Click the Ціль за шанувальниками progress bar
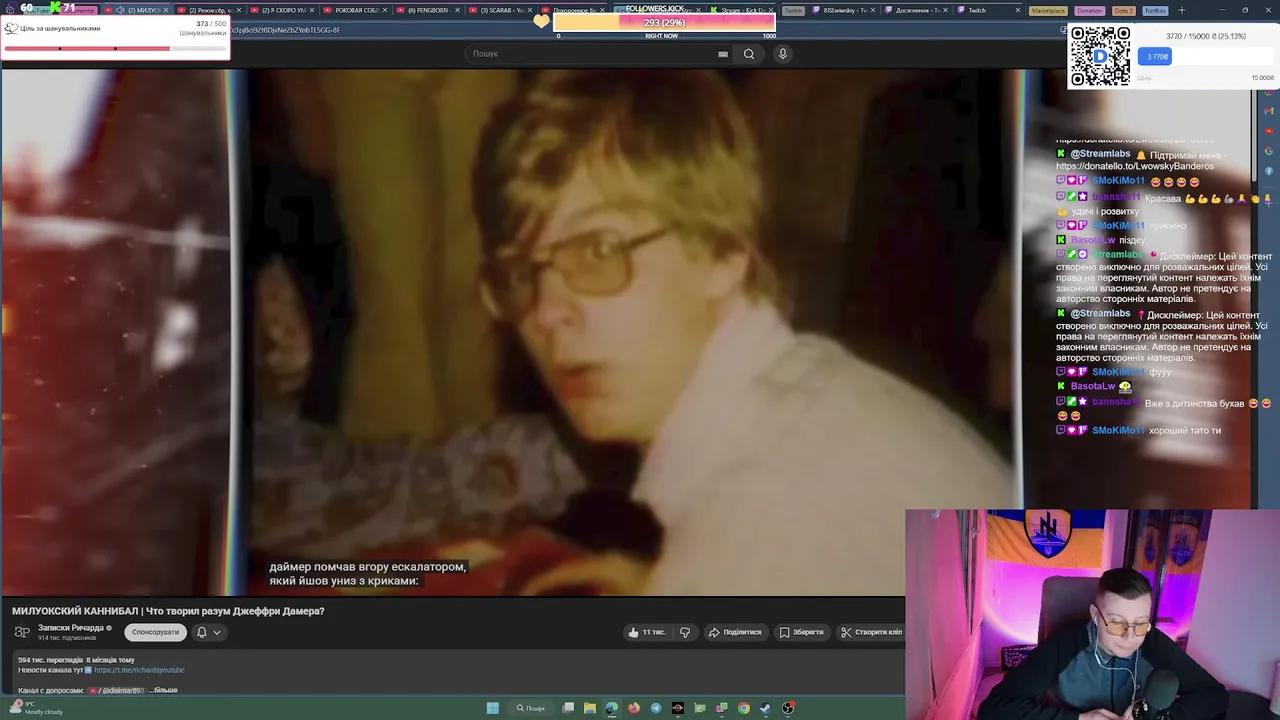The image size is (1280, 720). (x=115, y=48)
